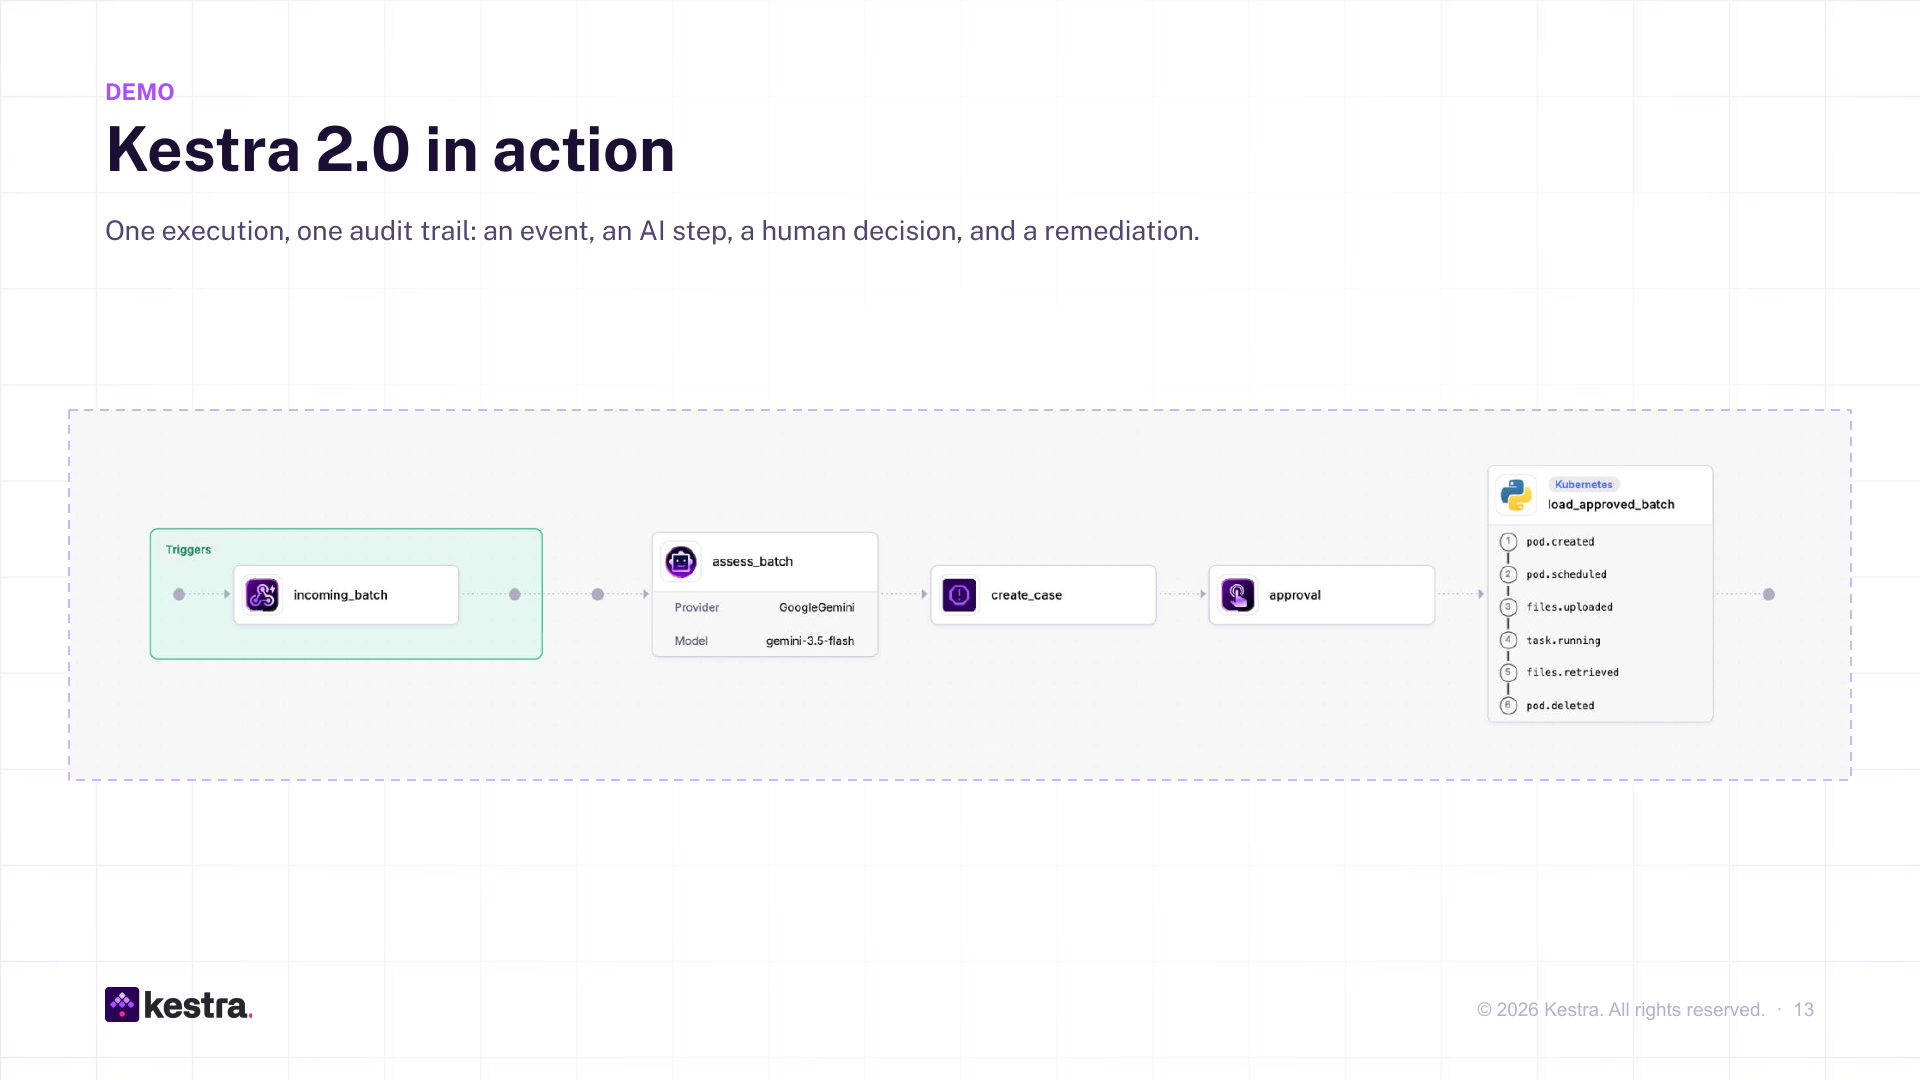The width and height of the screenshot is (1920, 1080).
Task: Click the Triggers group label
Action: pyautogui.click(x=188, y=550)
